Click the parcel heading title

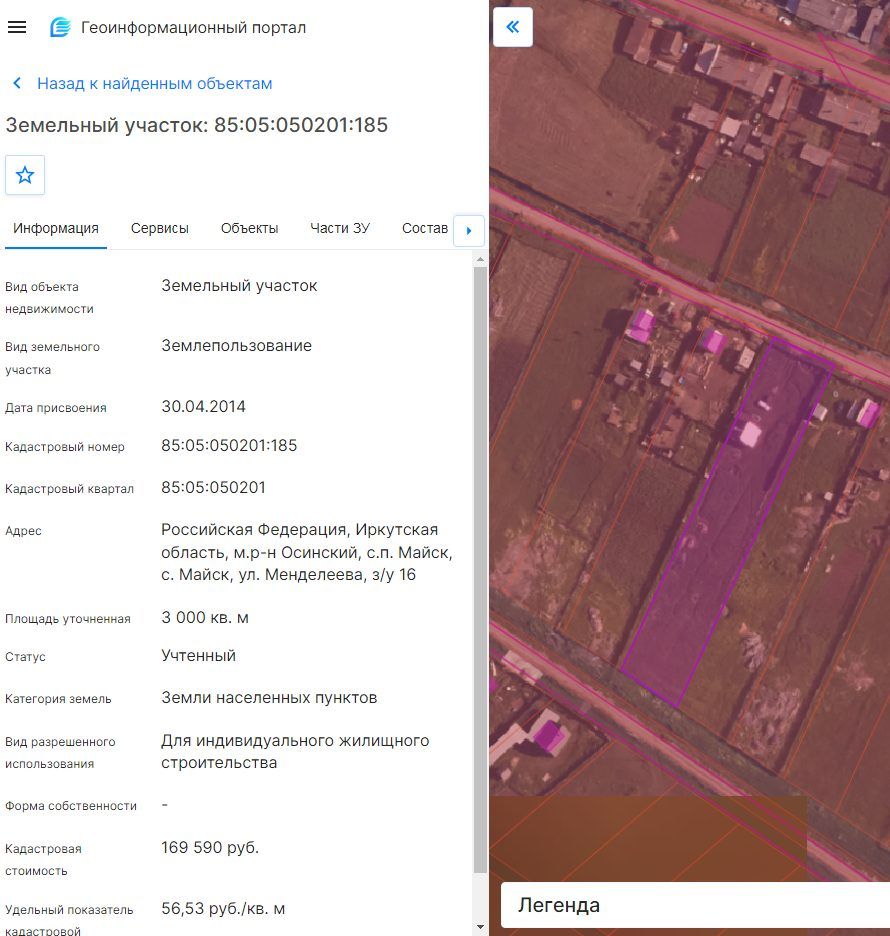tap(197, 125)
